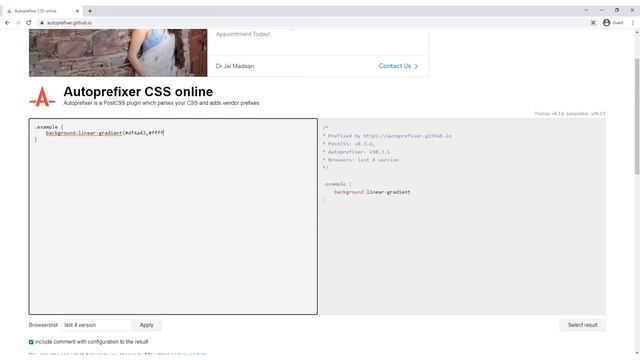Image resolution: width=640 pixels, height=360 pixels.
Task: Click the site lock icon in address bar
Action: (42, 23)
